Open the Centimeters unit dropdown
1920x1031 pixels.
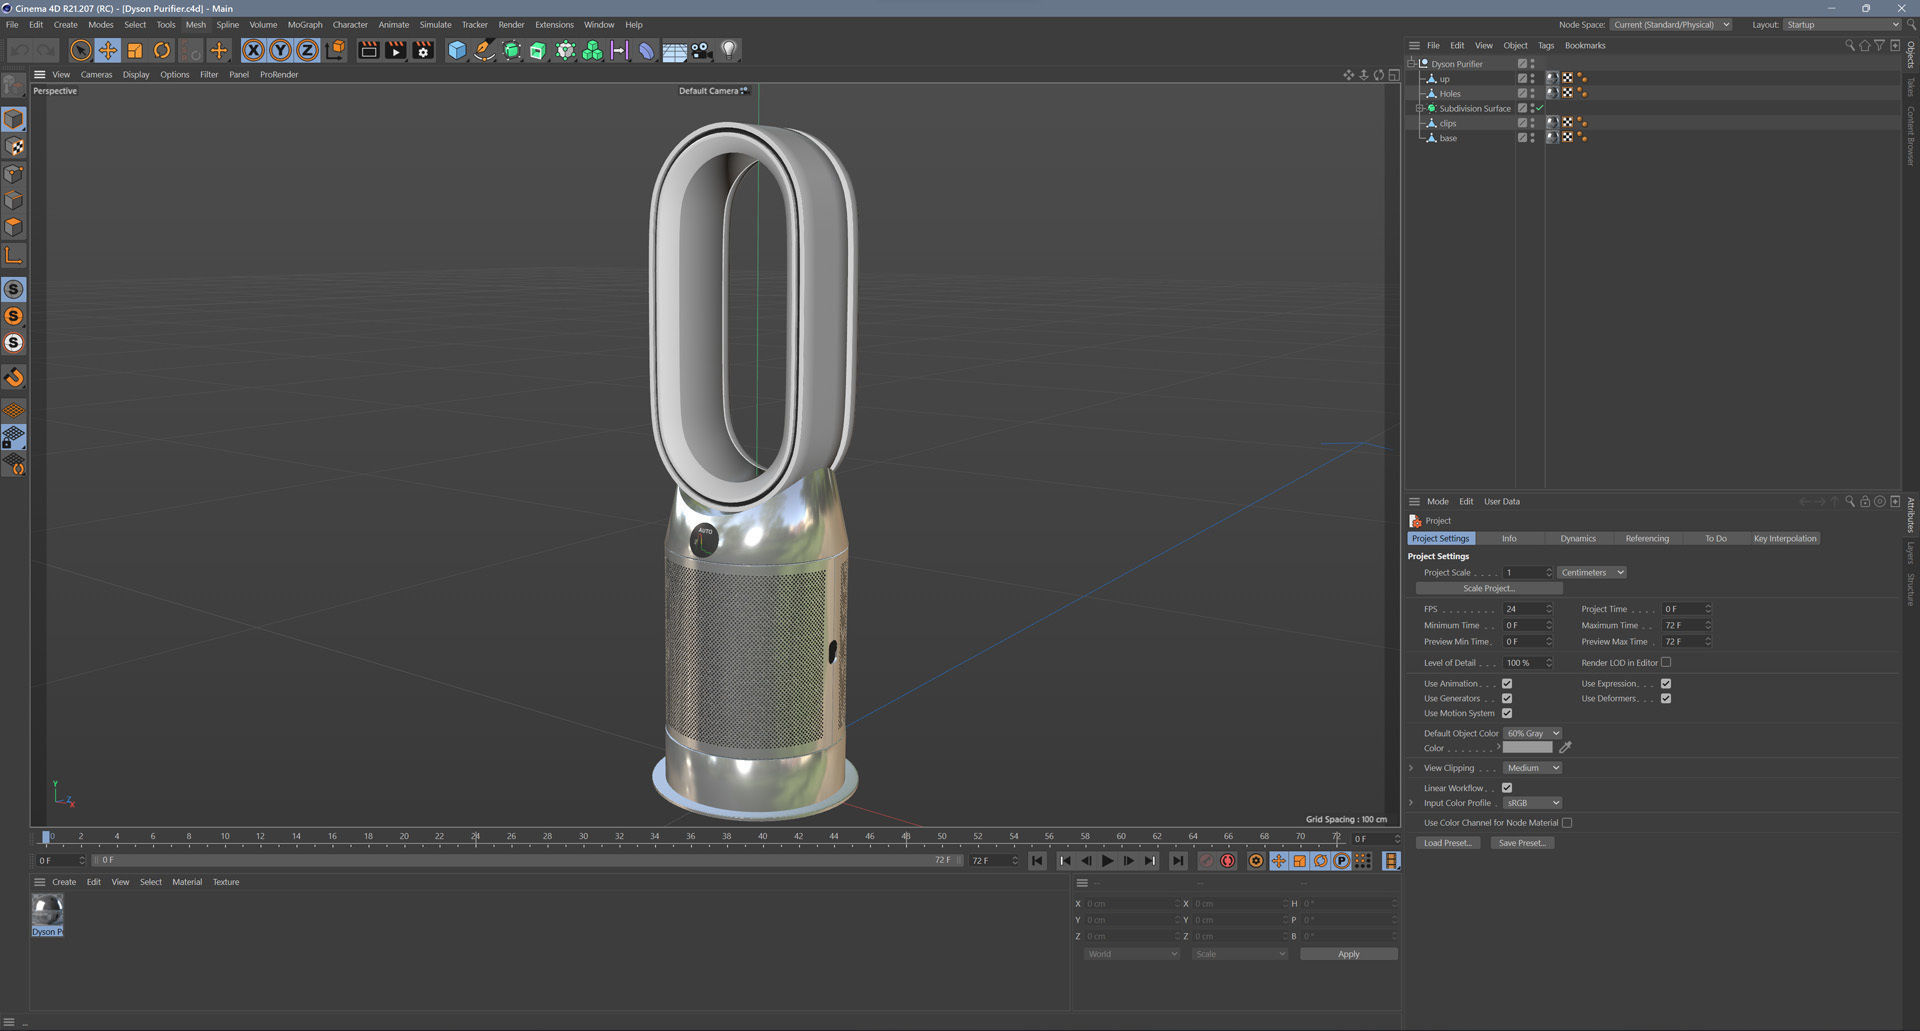[1592, 573]
